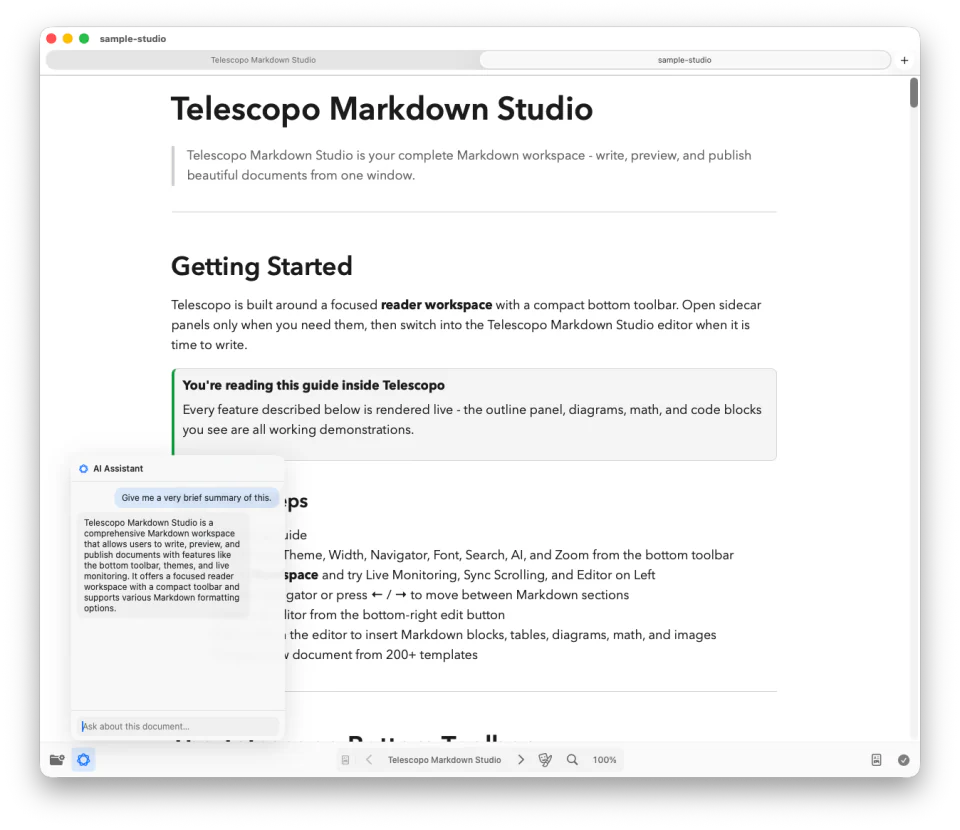Open the outline navigator panel icon
The height and width of the screenshot is (830, 960).
345,760
